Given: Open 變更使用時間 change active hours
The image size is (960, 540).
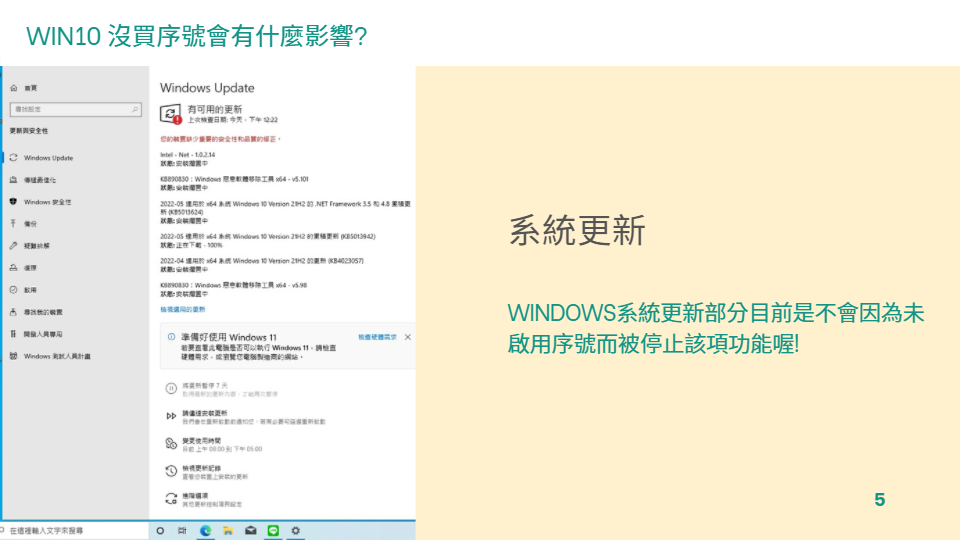Looking at the screenshot, I should point(214,444).
